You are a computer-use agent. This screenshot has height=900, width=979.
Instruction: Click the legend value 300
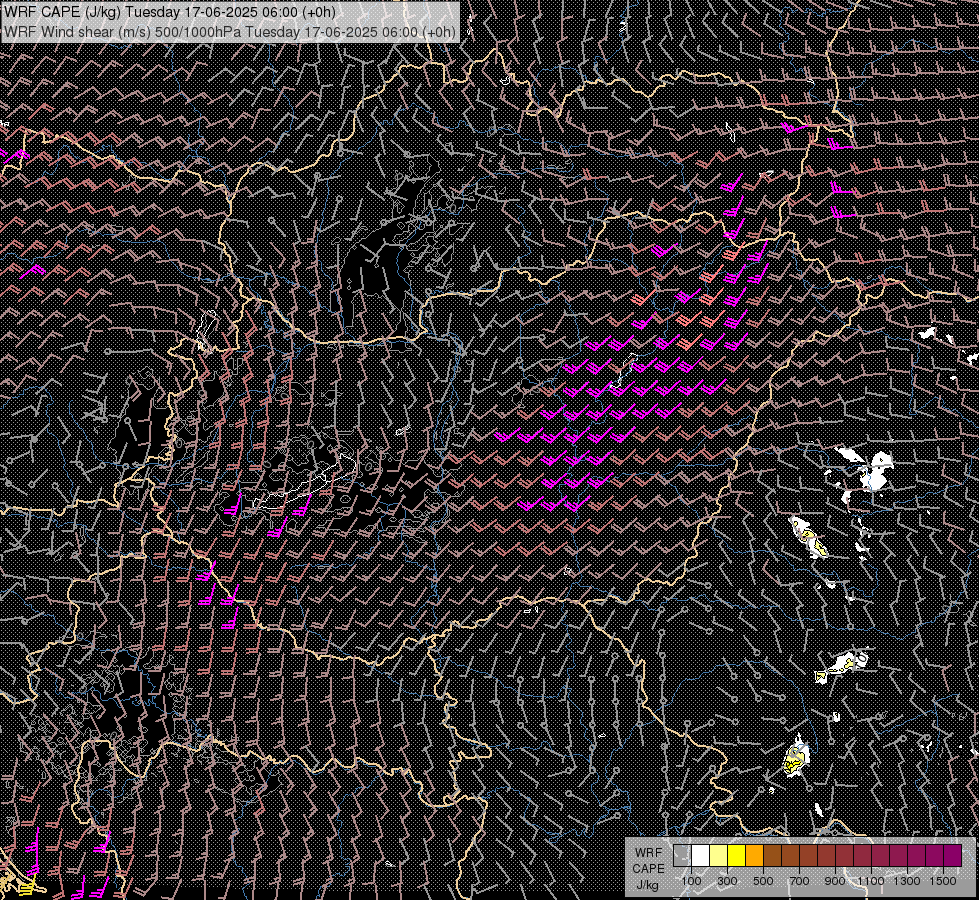[727, 881]
